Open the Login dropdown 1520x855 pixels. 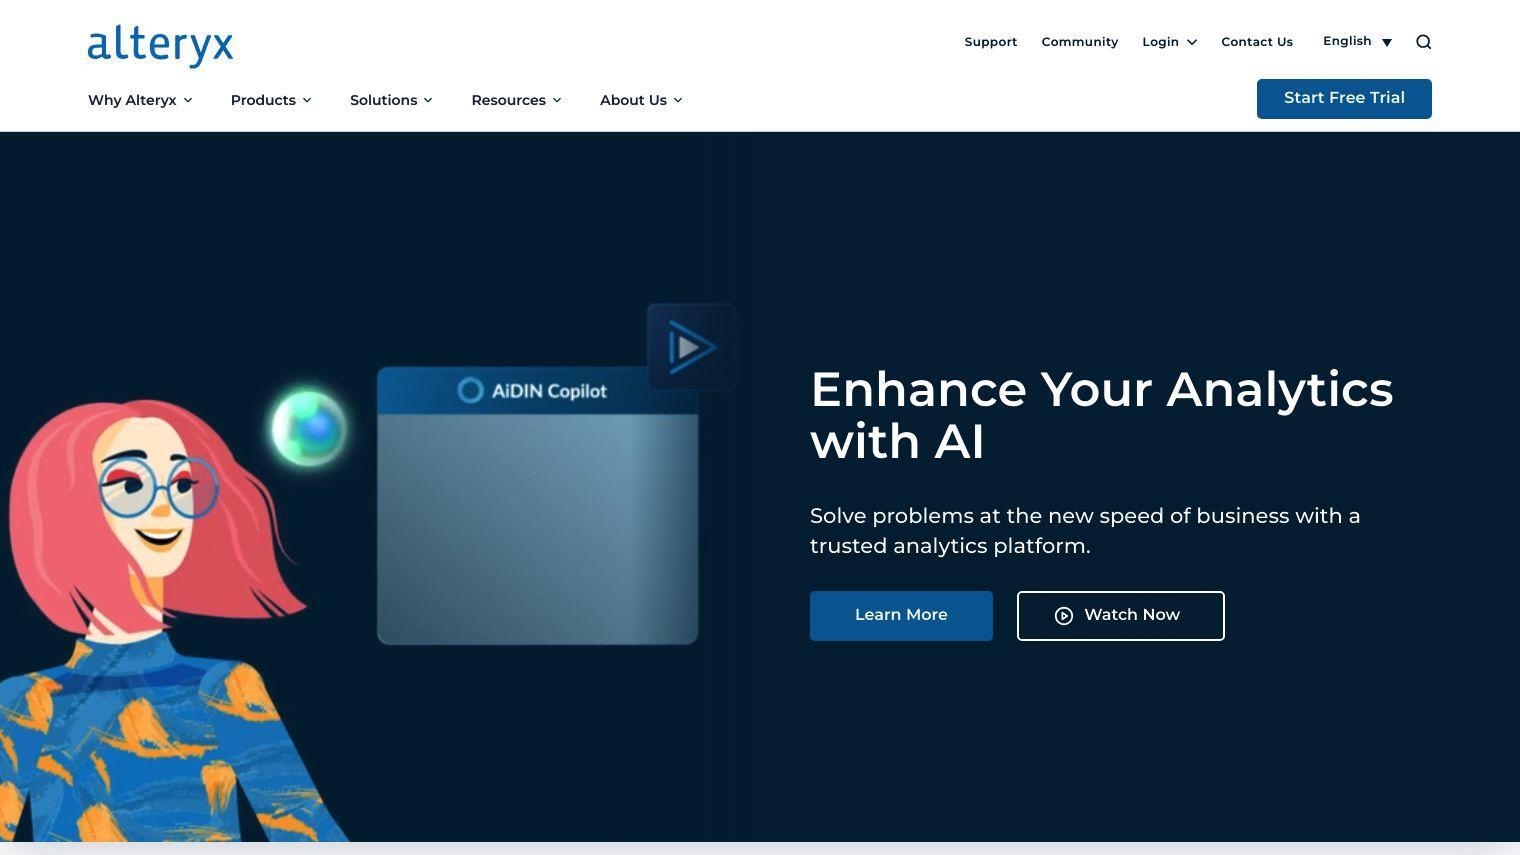1169,42
